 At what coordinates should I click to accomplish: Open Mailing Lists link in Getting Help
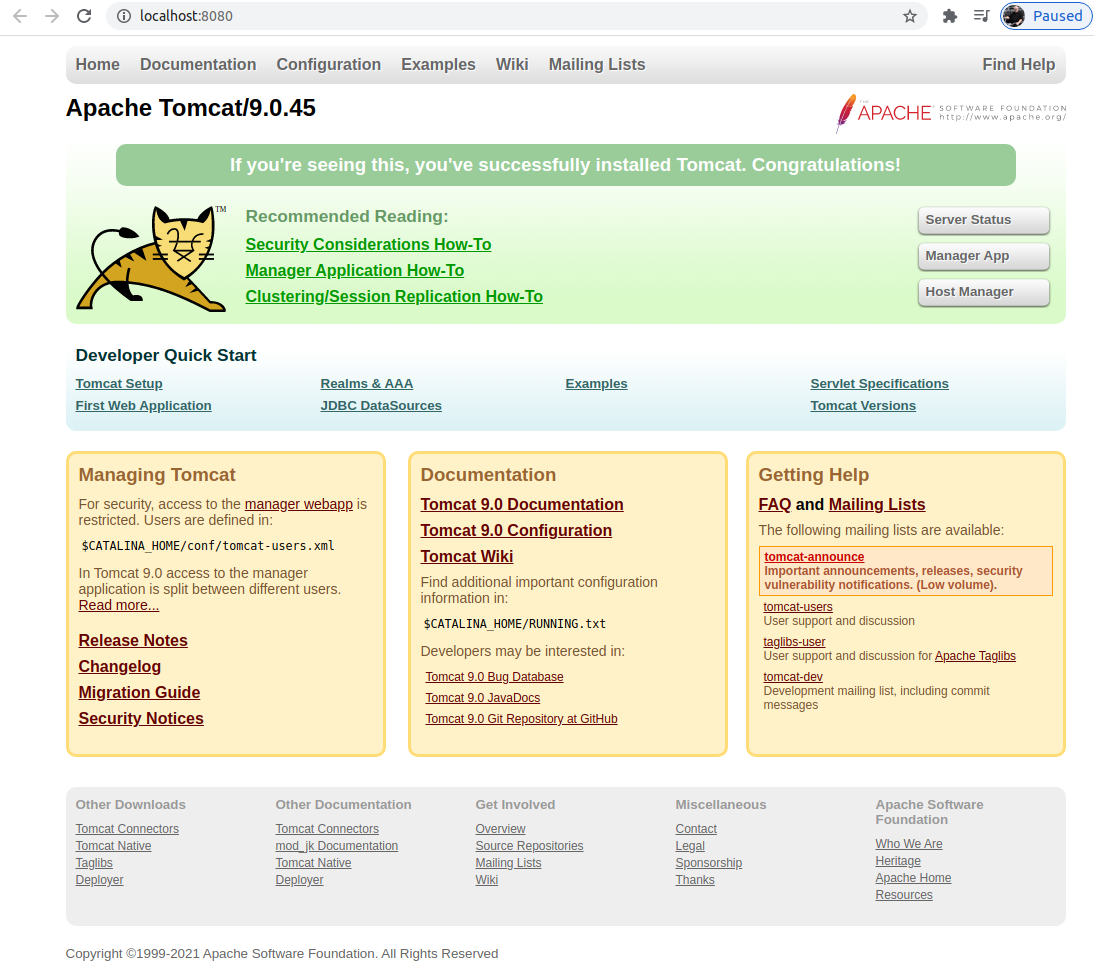click(877, 504)
